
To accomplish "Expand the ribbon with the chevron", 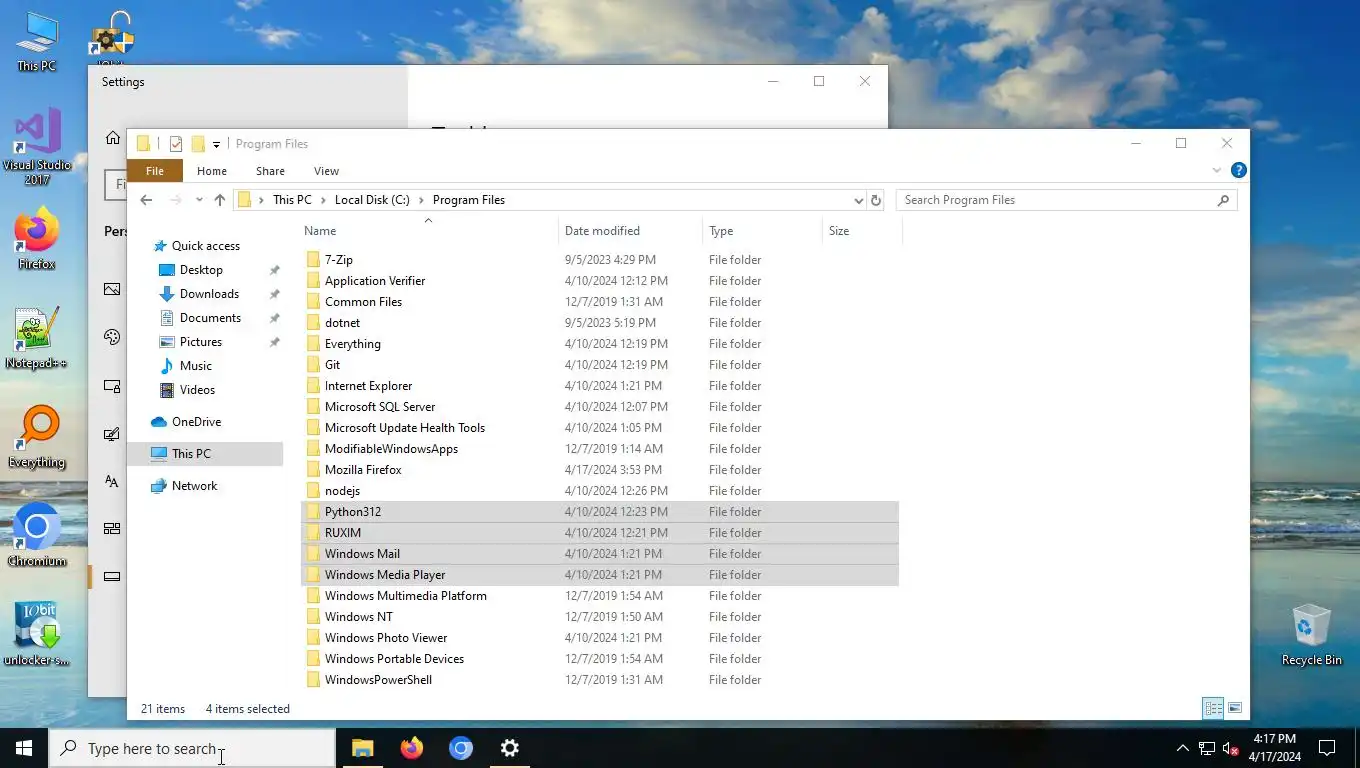I will tap(1217, 171).
